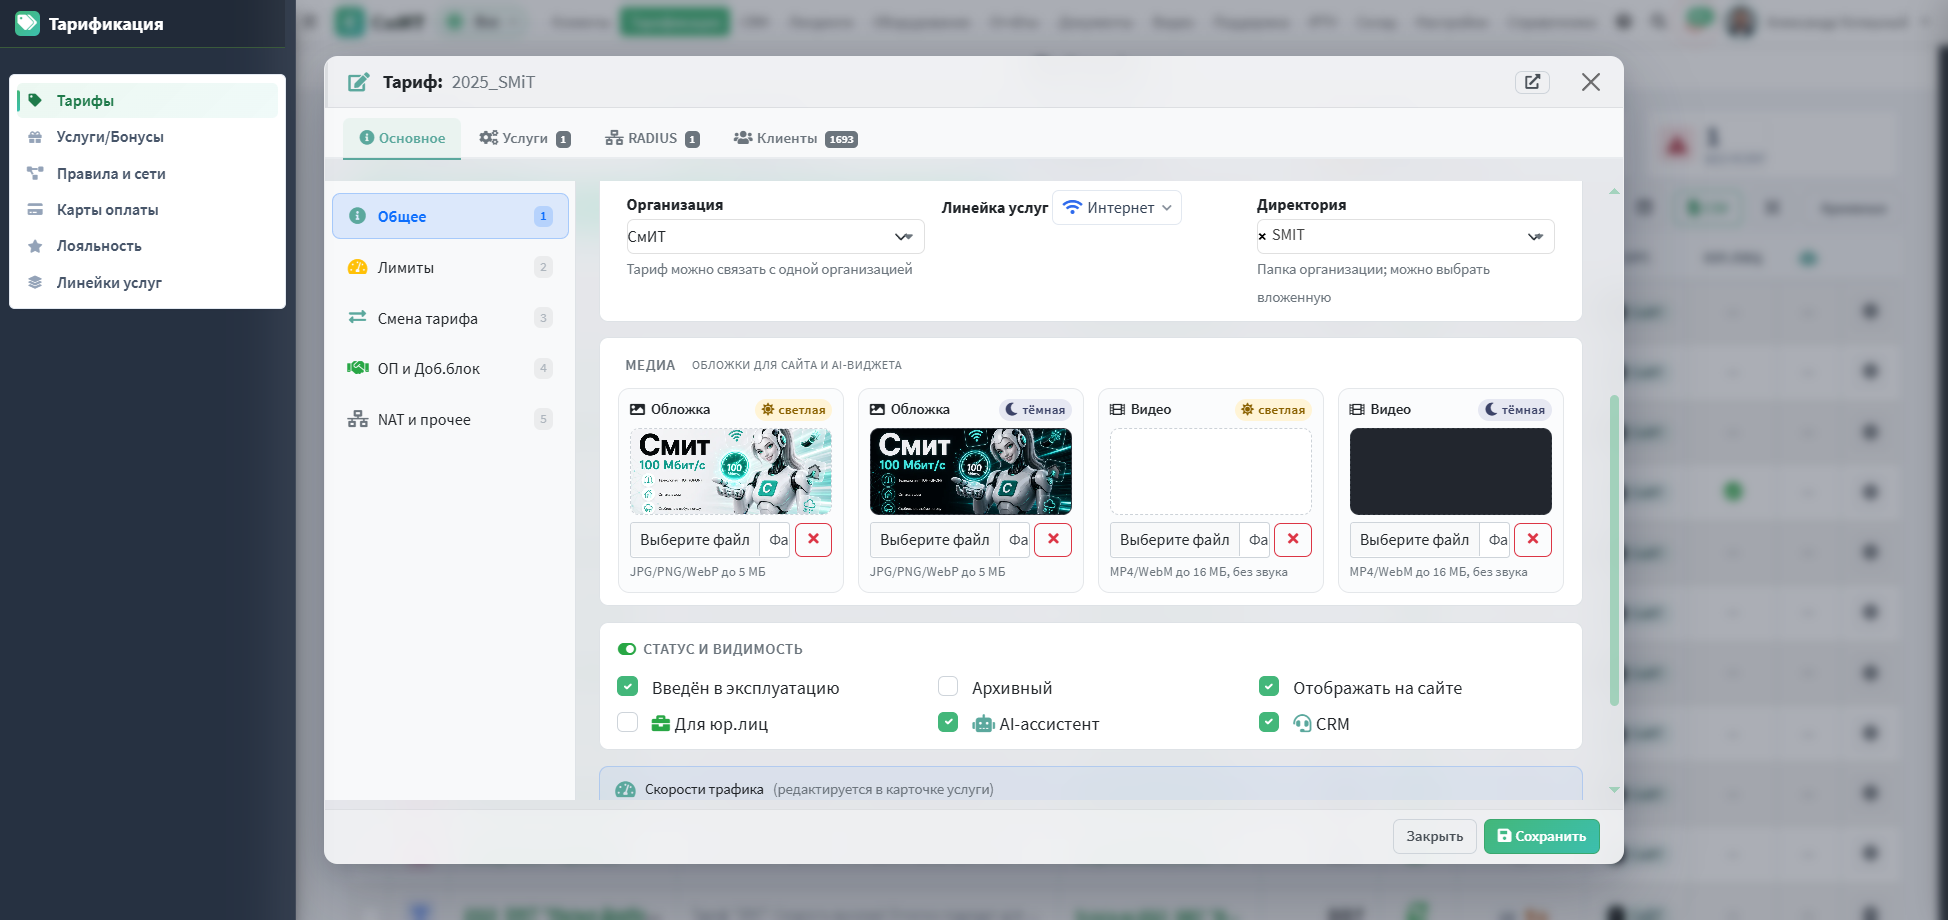
Task: Clear the SMIT directory selection
Action: 1262,236
